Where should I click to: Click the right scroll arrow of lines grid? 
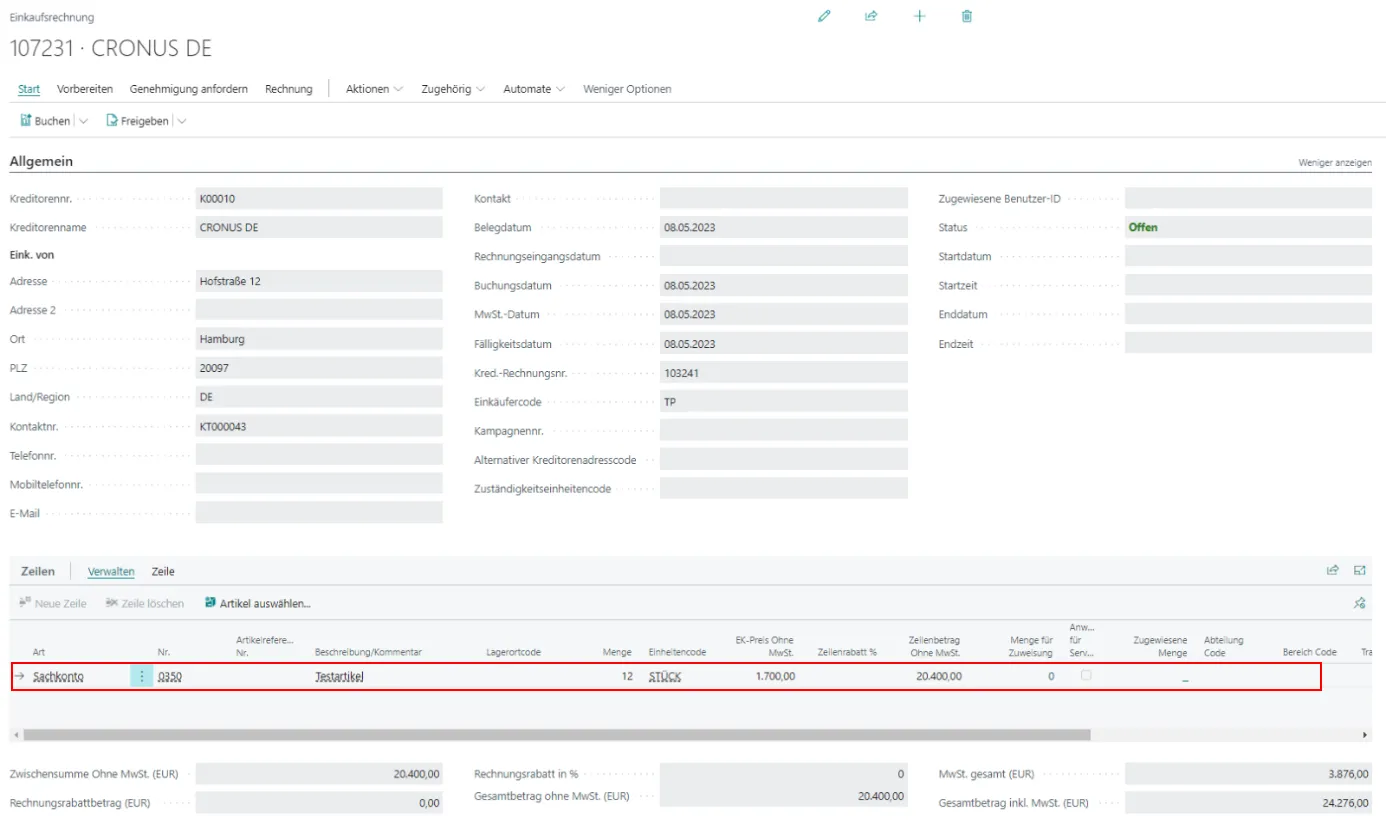point(1366,735)
